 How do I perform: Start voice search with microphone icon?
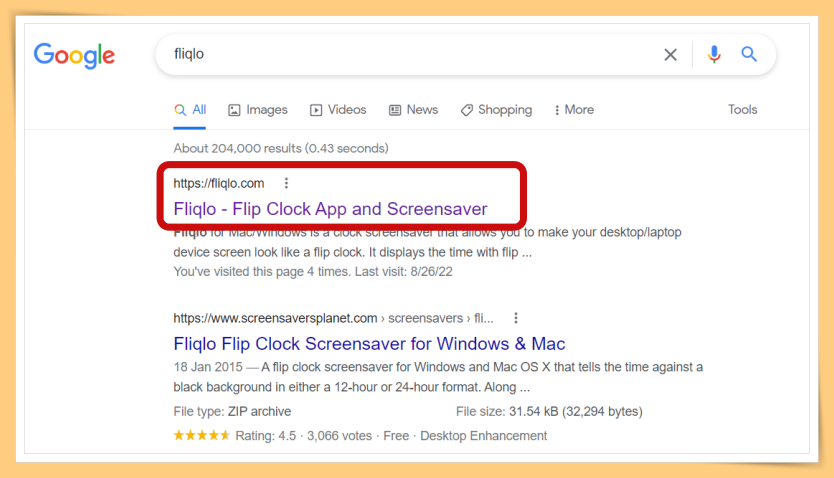click(714, 54)
